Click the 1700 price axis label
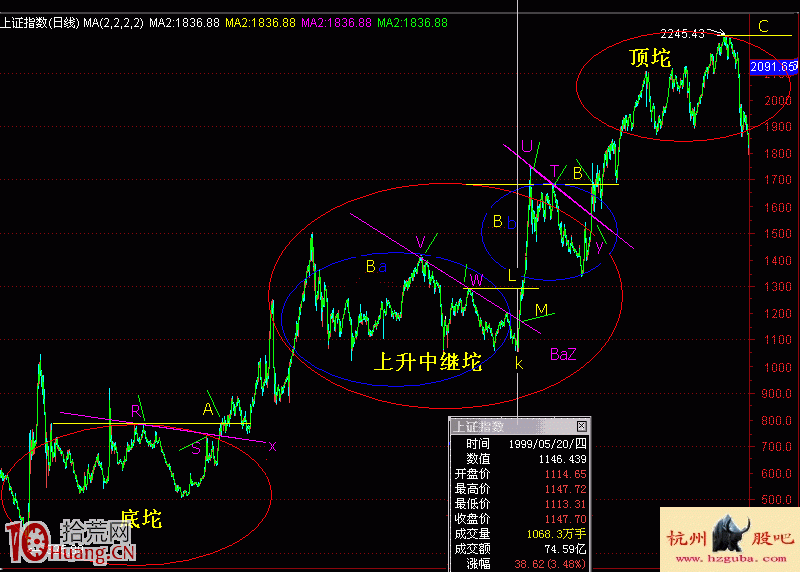800x572 pixels. (x=778, y=180)
